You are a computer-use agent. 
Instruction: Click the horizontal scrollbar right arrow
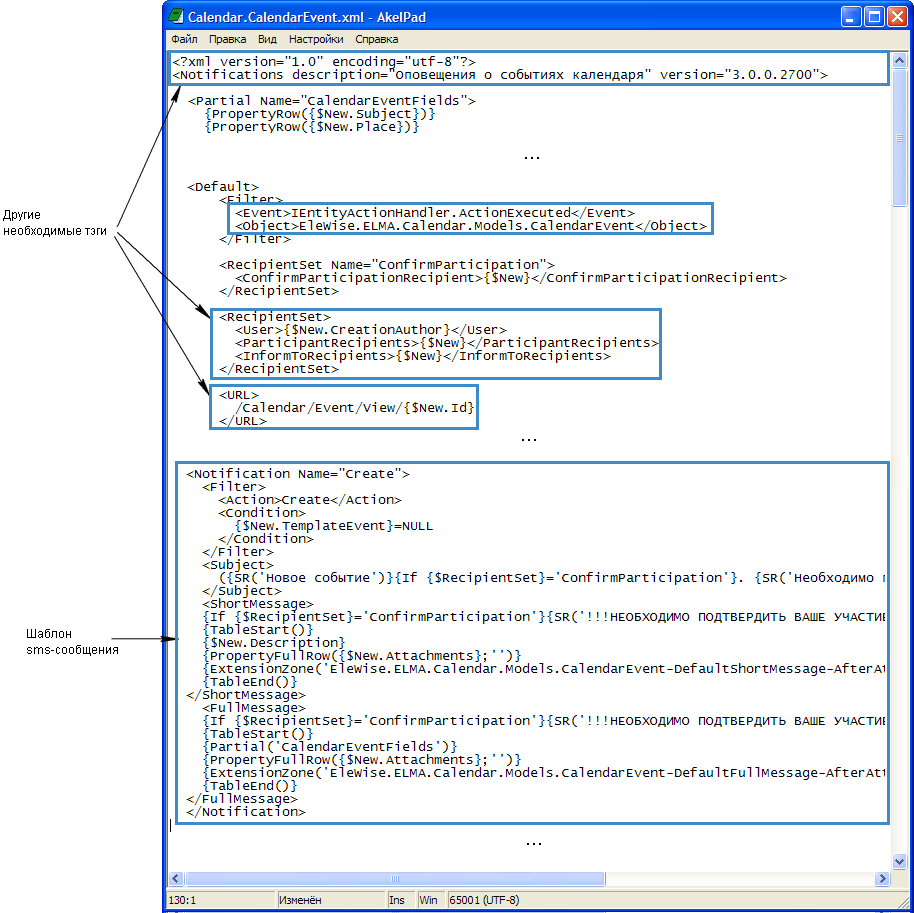click(883, 878)
